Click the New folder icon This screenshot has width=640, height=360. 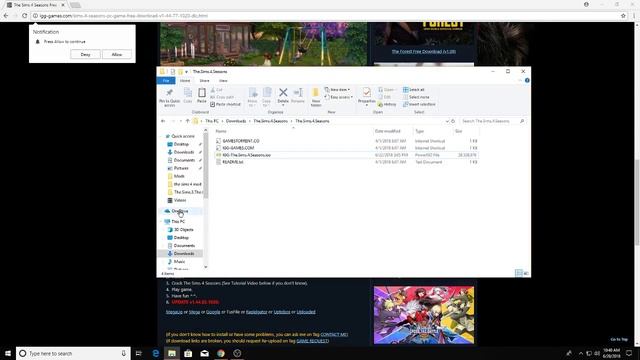coord(316,93)
